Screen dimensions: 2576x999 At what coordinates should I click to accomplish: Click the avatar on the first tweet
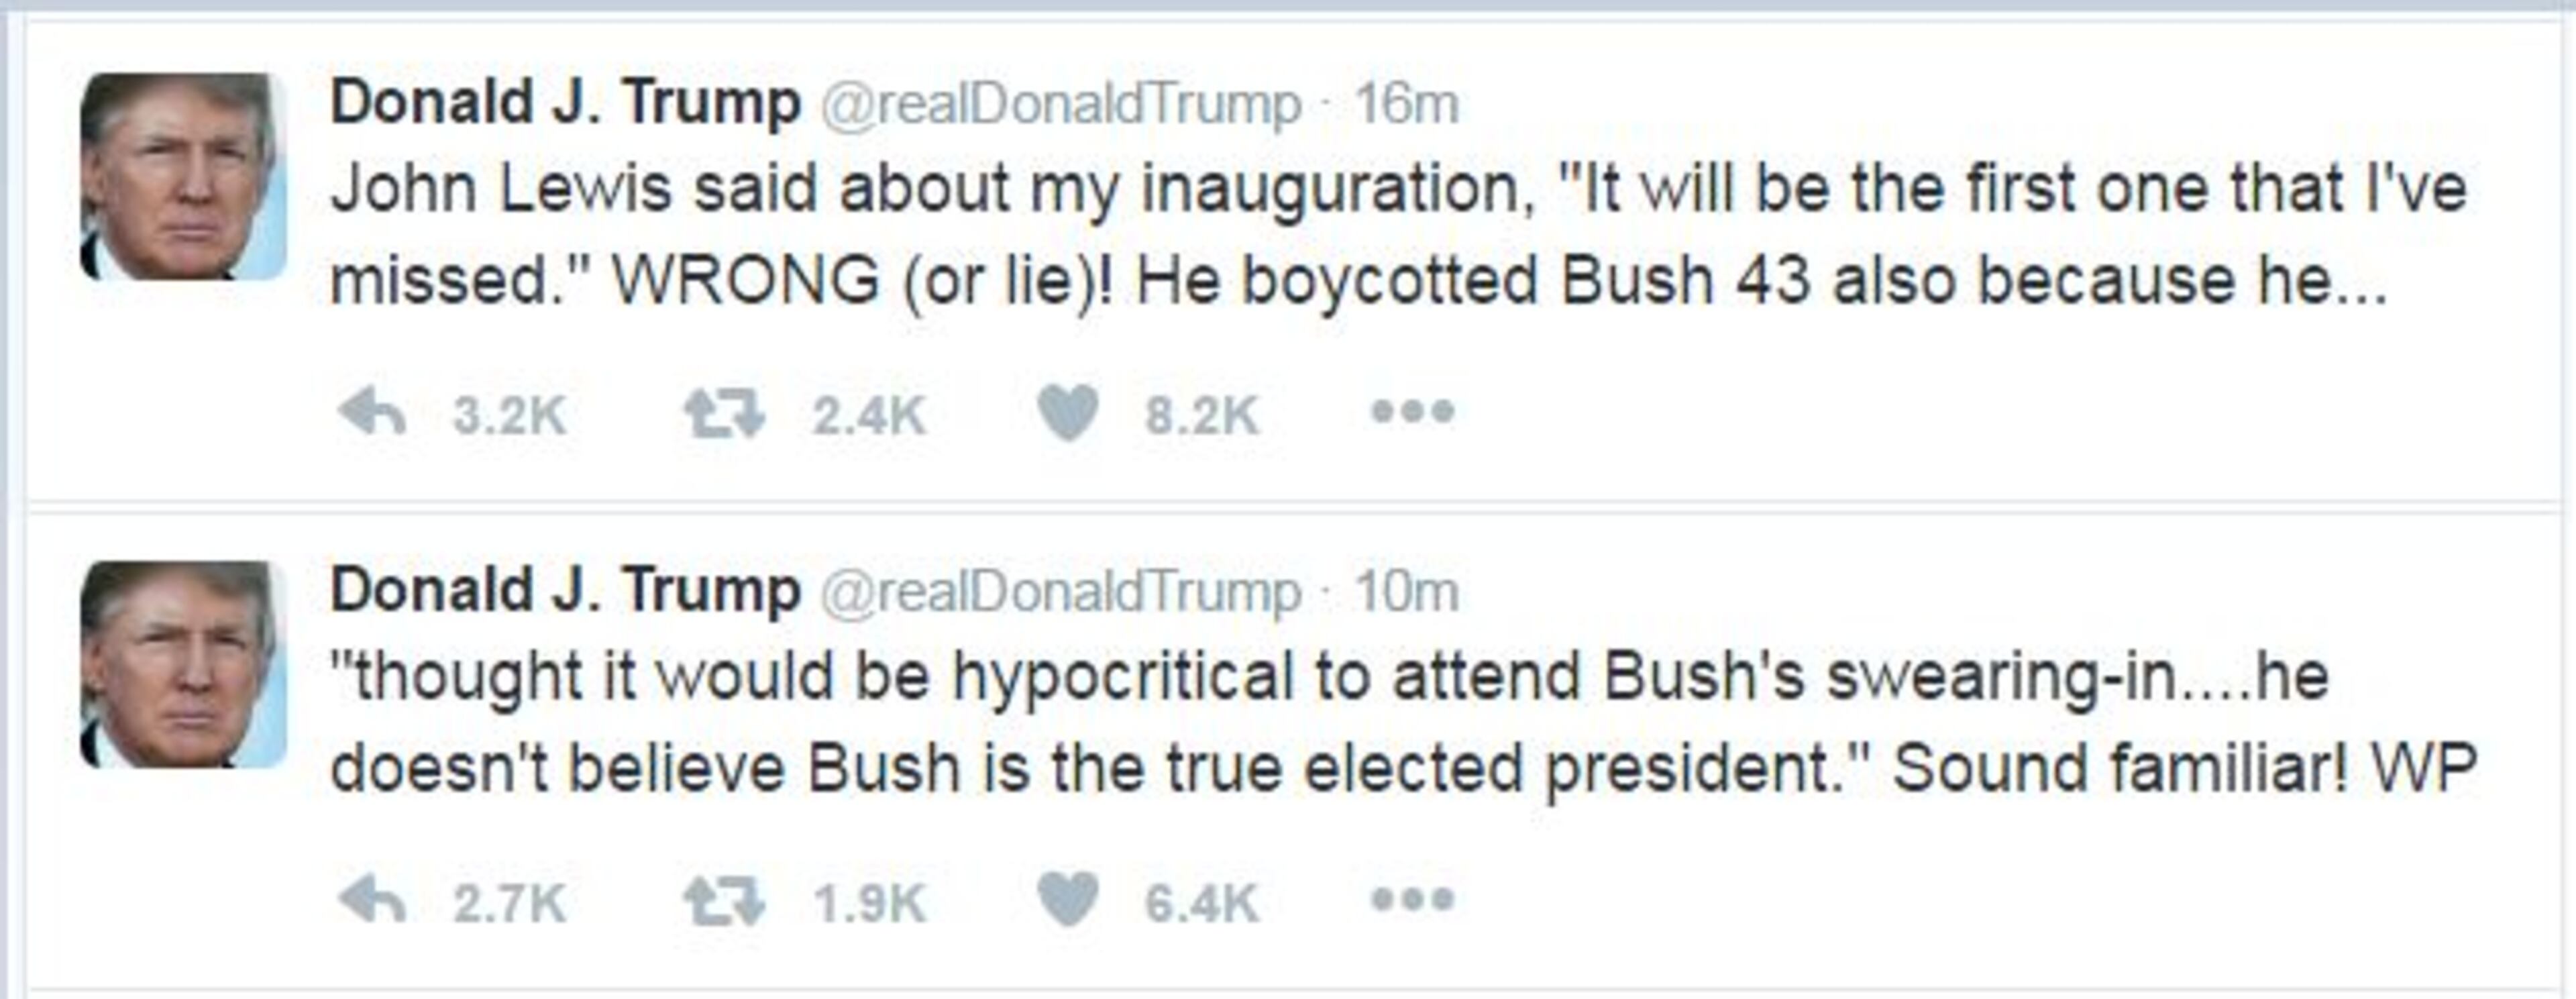tap(183, 177)
